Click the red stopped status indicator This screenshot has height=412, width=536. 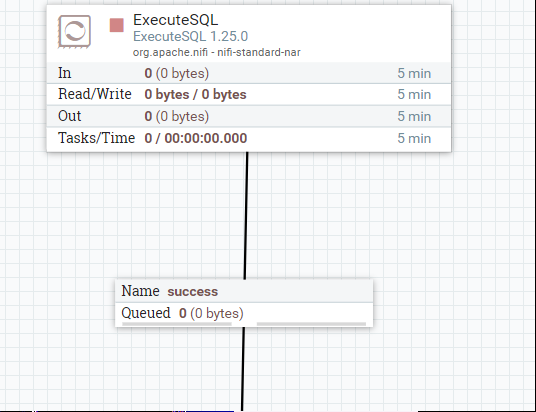click(x=117, y=25)
